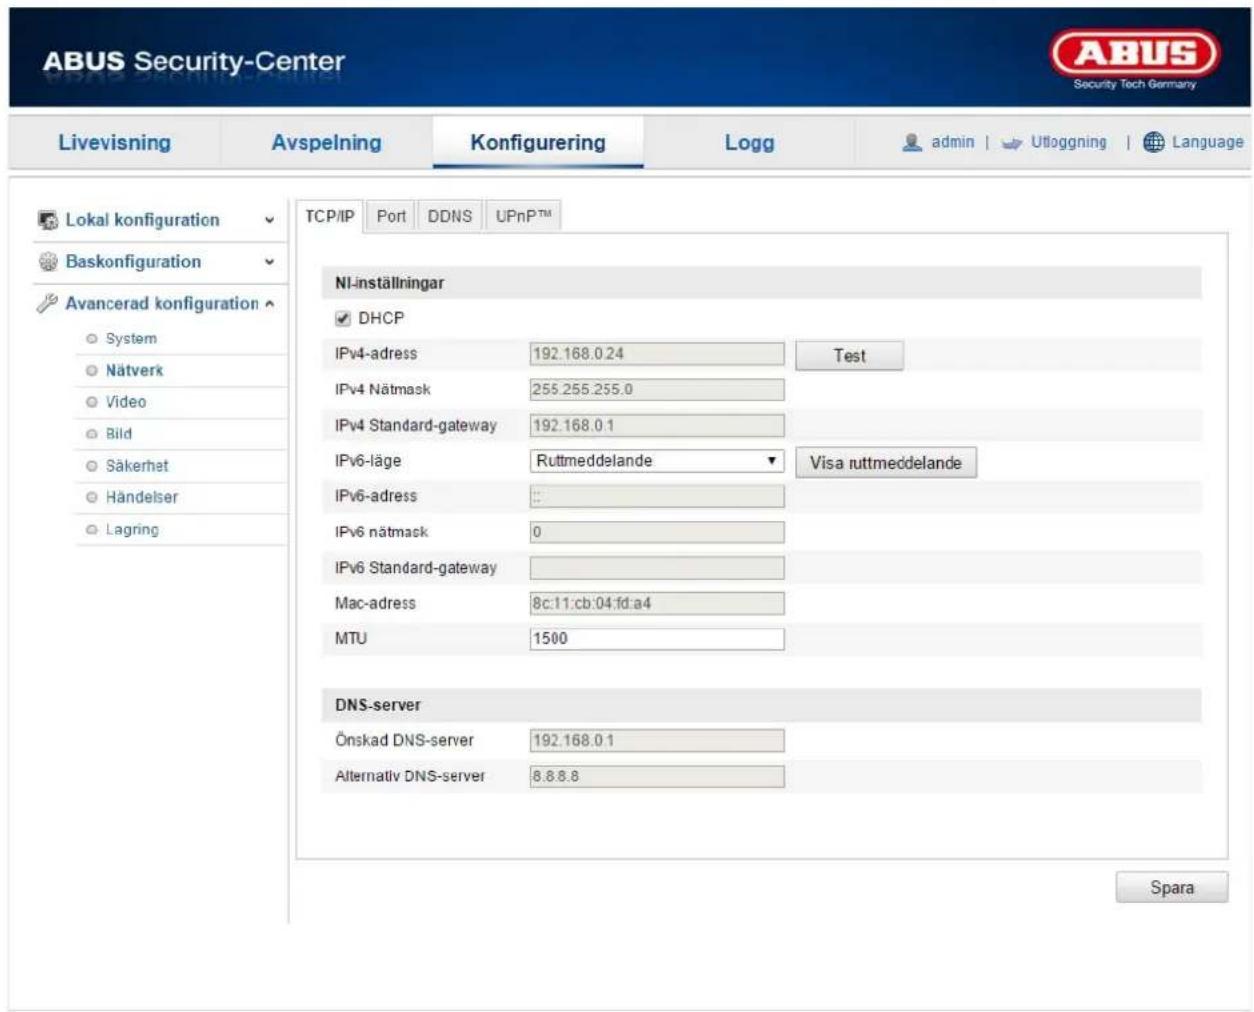Click the bullet icon beside Händelser
This screenshot has height=1012, width=1254.
point(92,497)
